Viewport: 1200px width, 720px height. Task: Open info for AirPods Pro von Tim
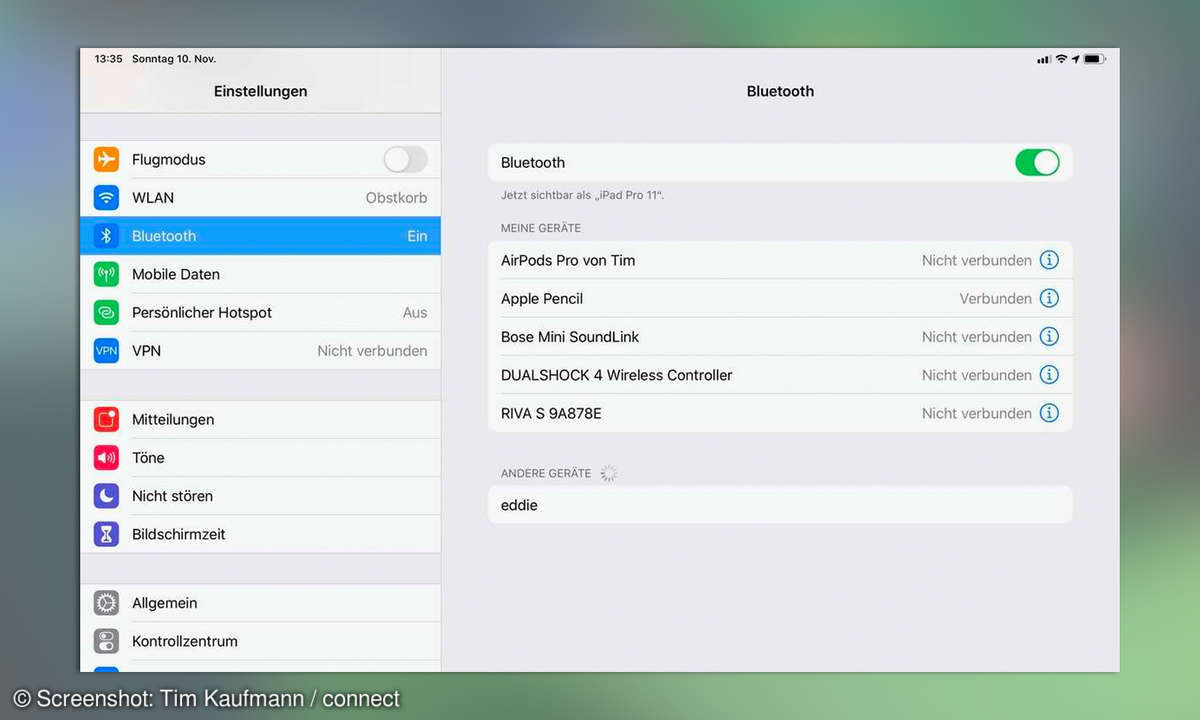tap(1049, 260)
